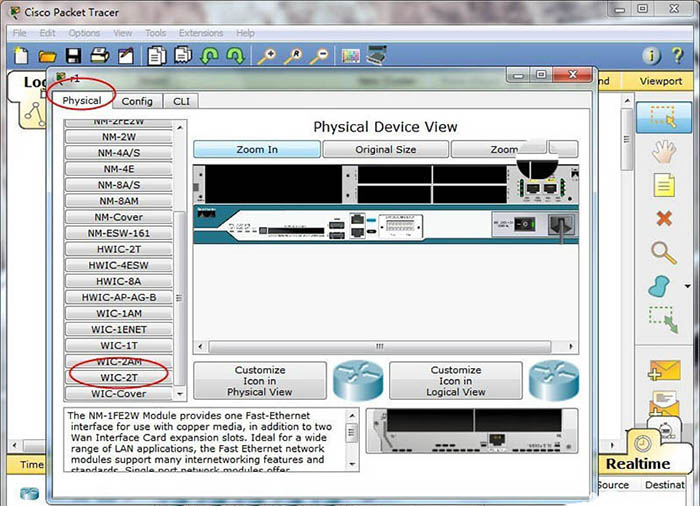The width and height of the screenshot is (700, 506).
Task: Open a file with the folder icon
Action: tap(47, 56)
